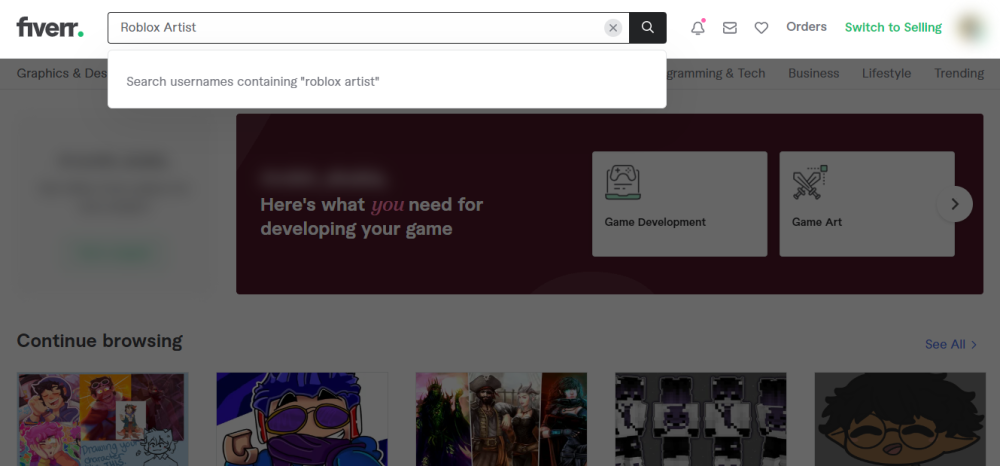Open saved lists heart icon
Image resolution: width=1000 pixels, height=466 pixels.
click(761, 28)
